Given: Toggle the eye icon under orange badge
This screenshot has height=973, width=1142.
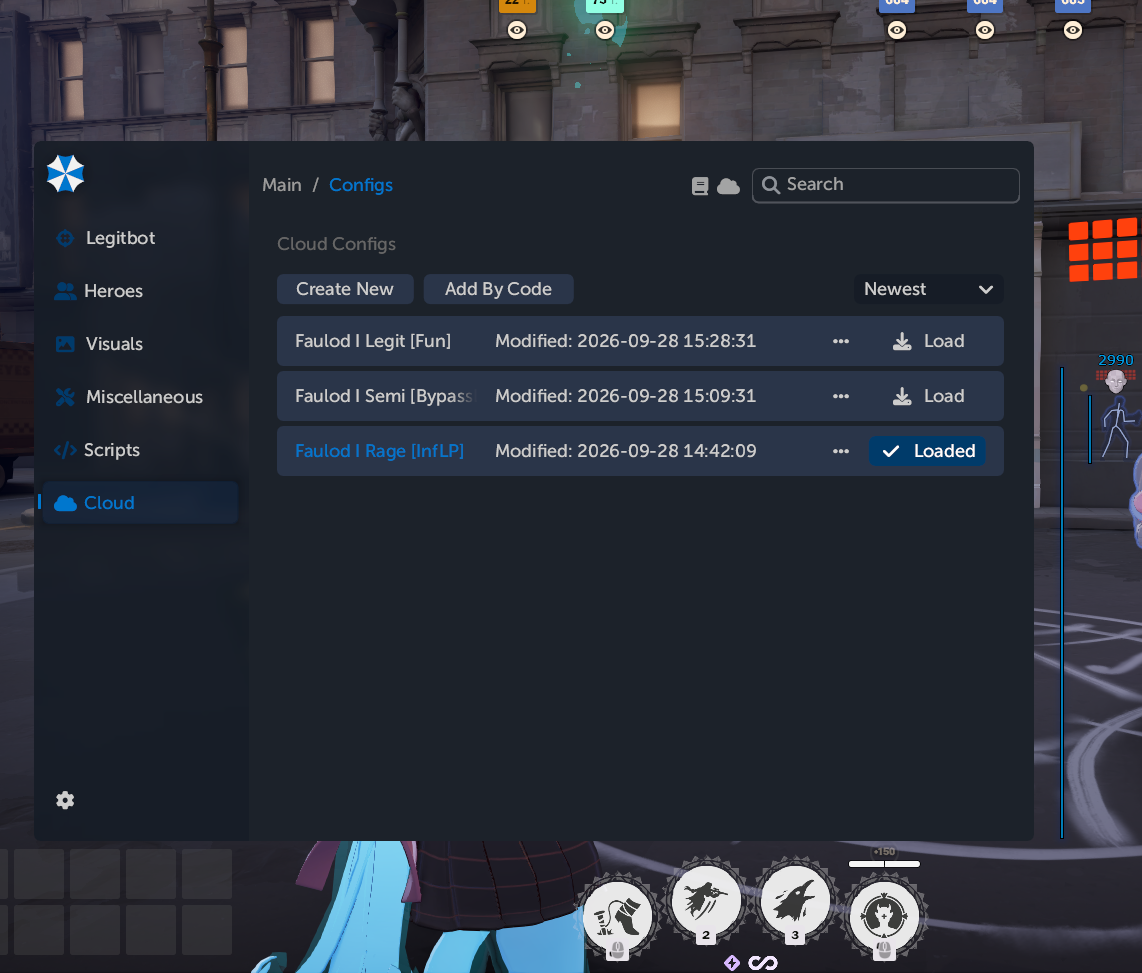Looking at the screenshot, I should (x=517, y=30).
